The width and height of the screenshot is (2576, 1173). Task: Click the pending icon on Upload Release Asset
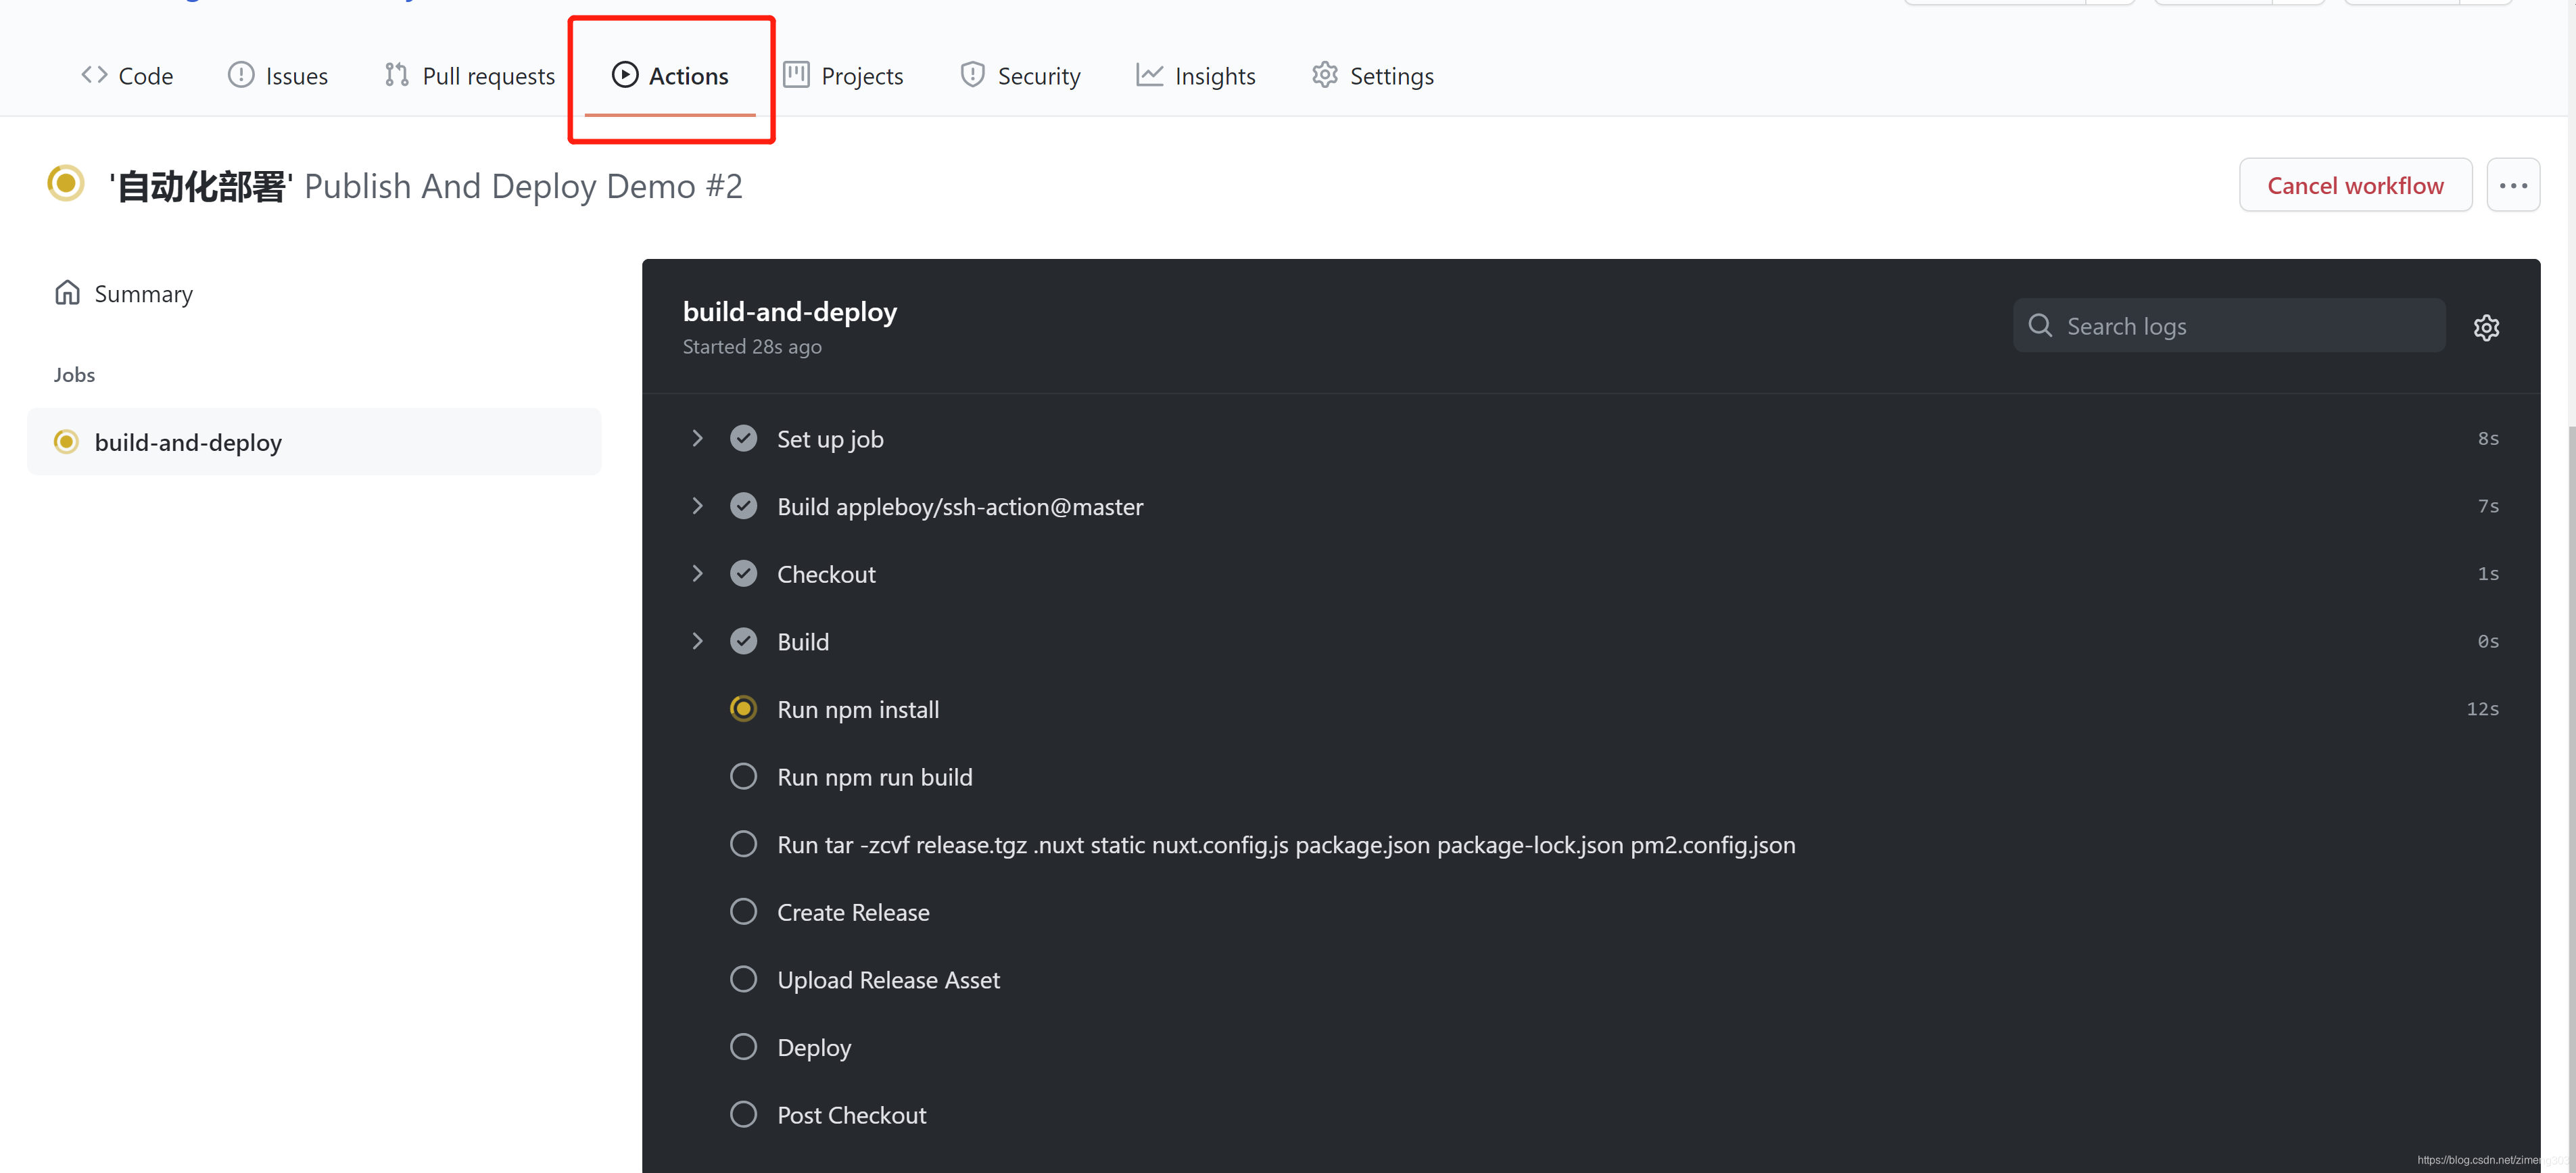pyautogui.click(x=742, y=978)
